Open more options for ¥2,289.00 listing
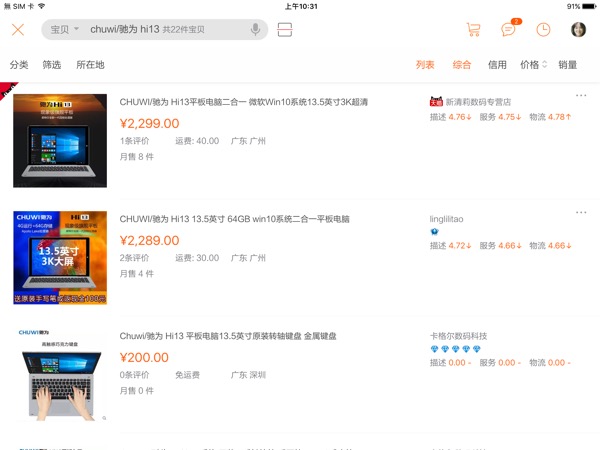Screen dimensions: 600x450 click(x=581, y=212)
